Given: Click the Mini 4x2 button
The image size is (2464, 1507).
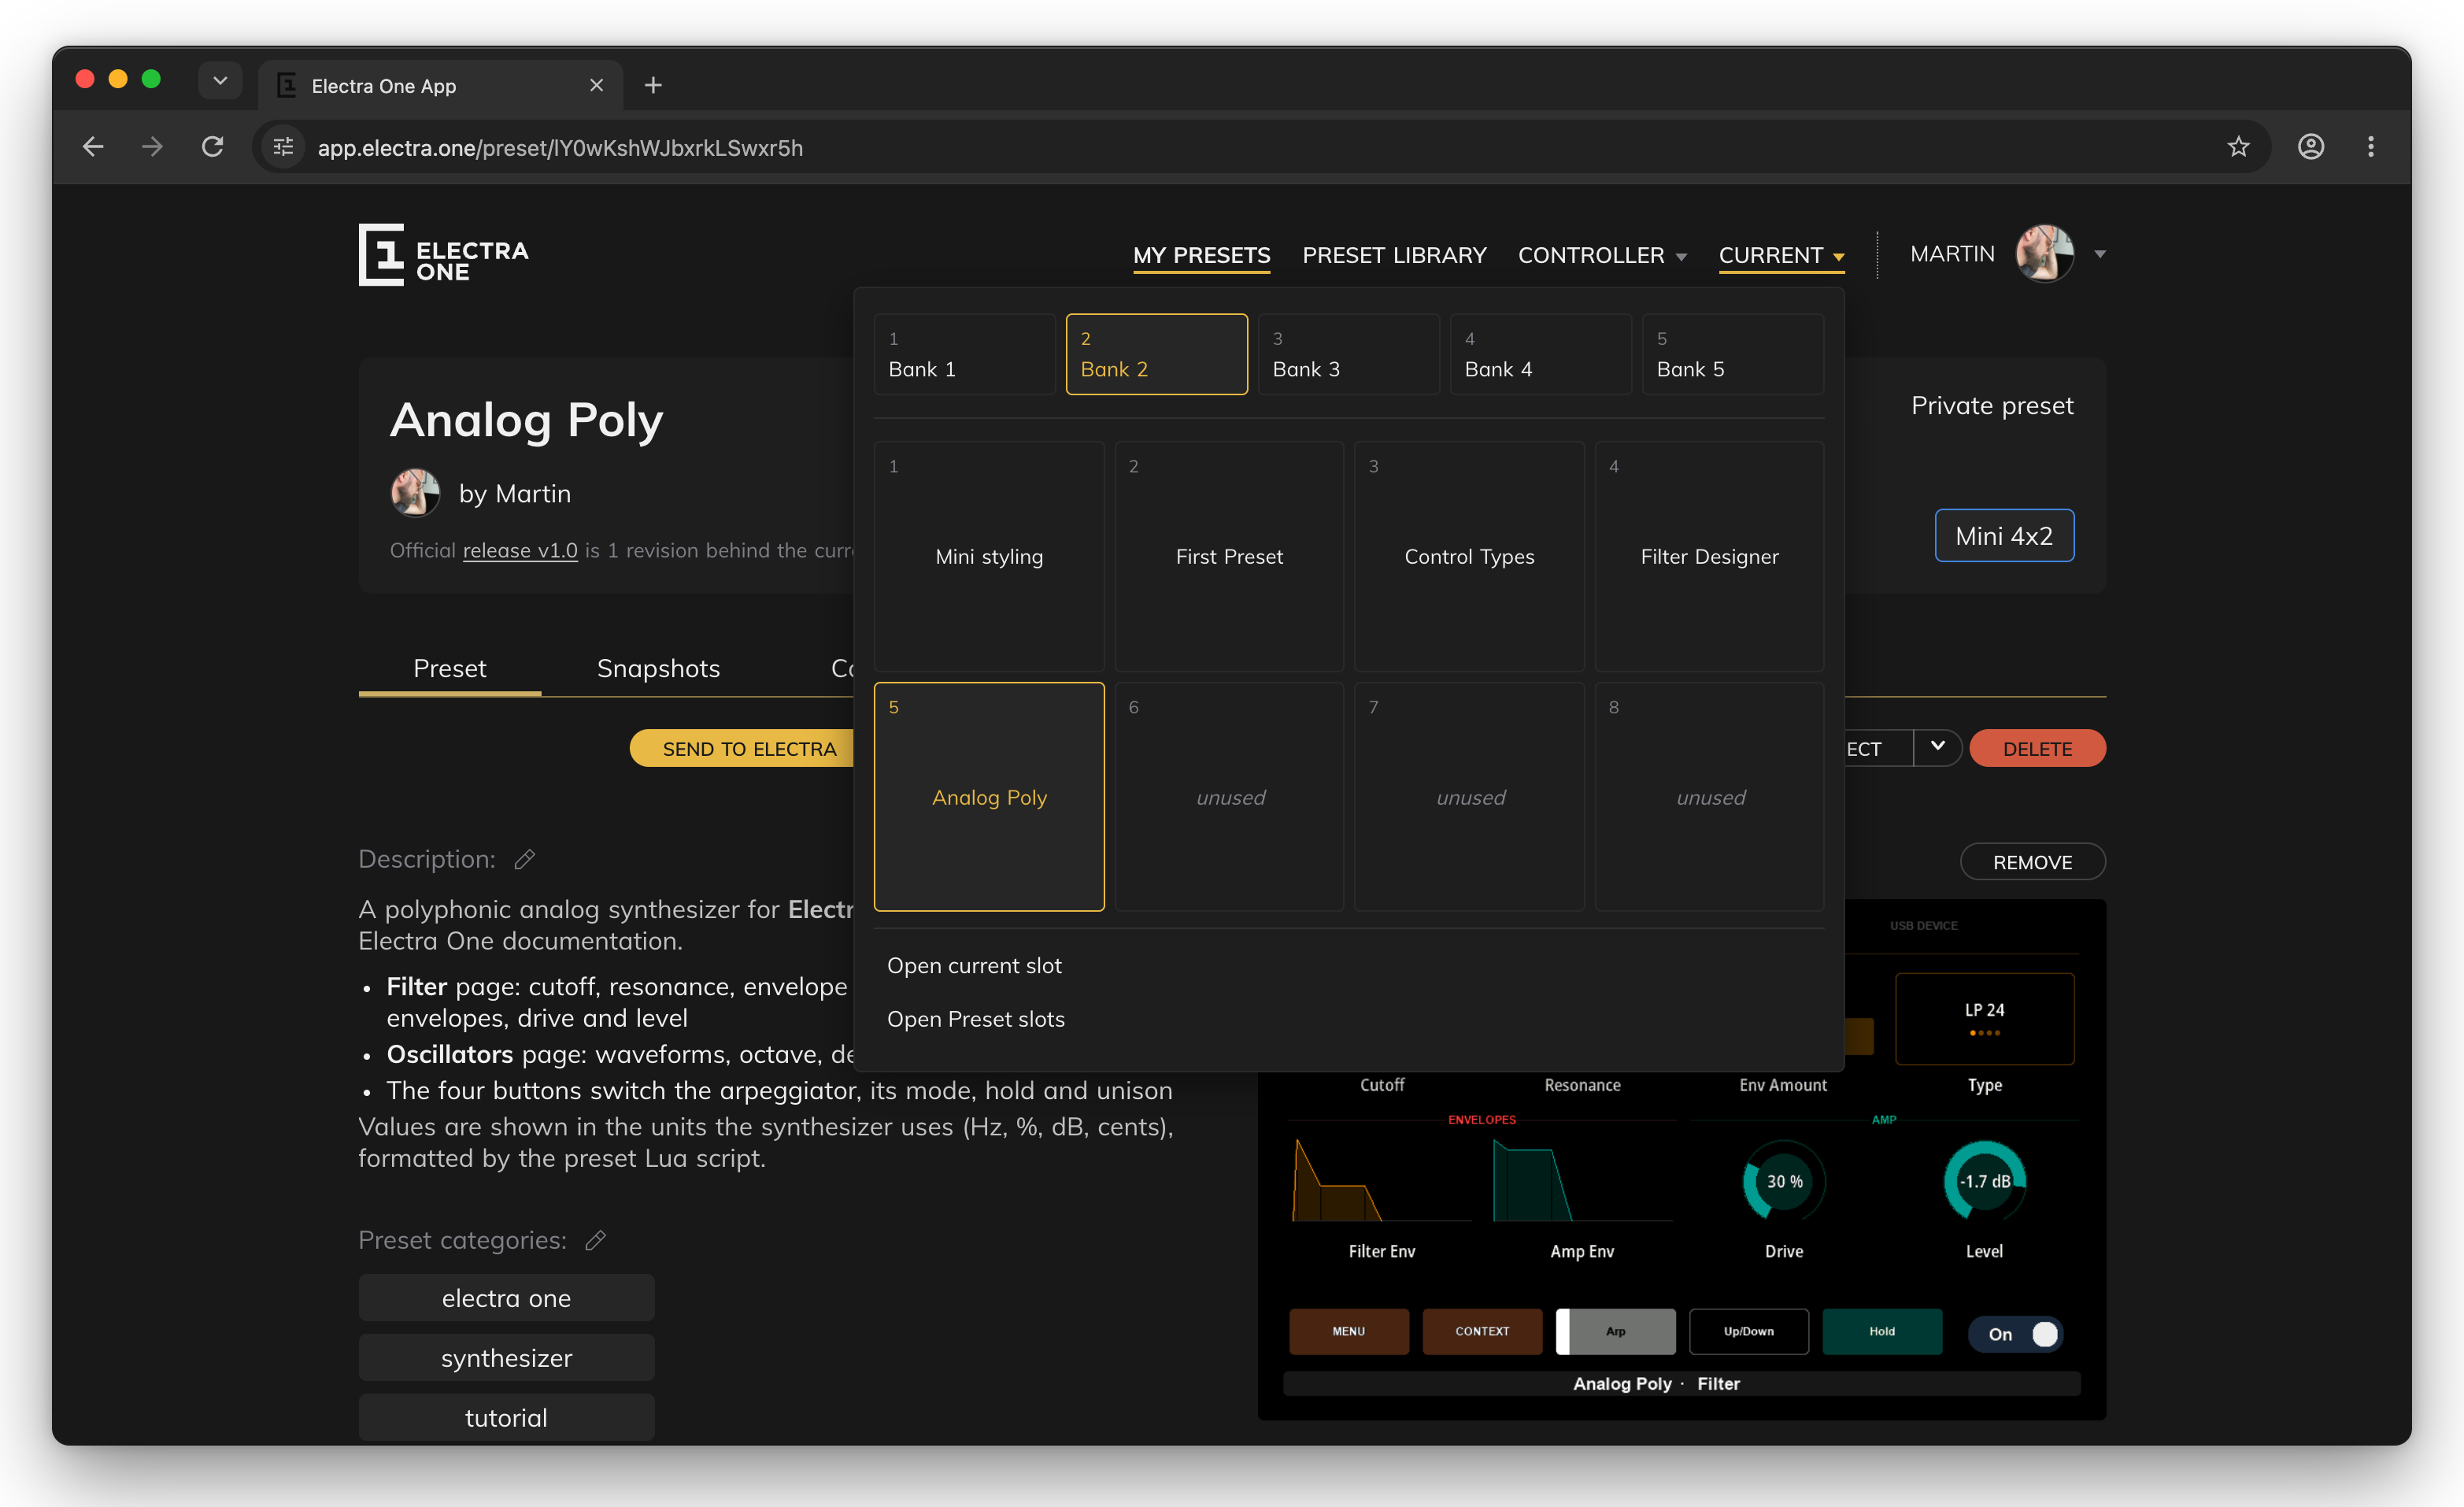Looking at the screenshot, I should [x=2004, y=536].
